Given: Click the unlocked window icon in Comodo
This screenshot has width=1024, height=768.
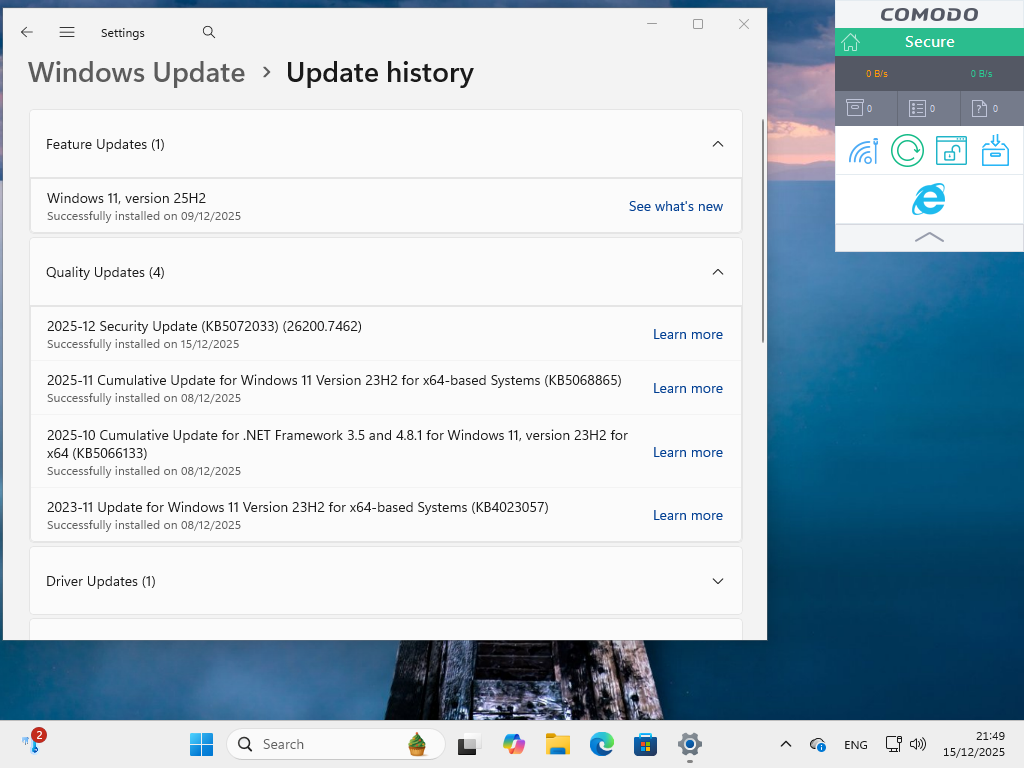Looking at the screenshot, I should pos(951,151).
